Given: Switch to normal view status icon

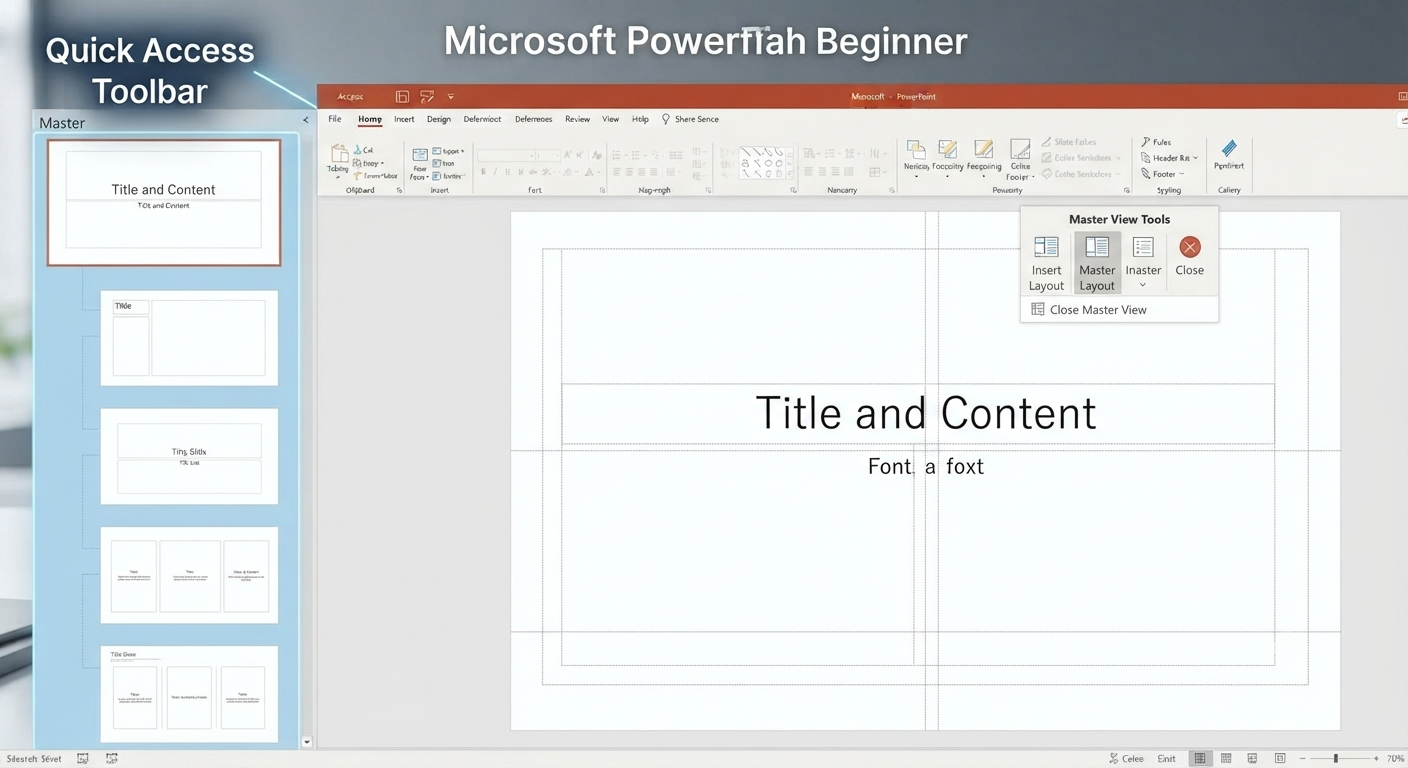Looking at the screenshot, I should [x=1200, y=759].
